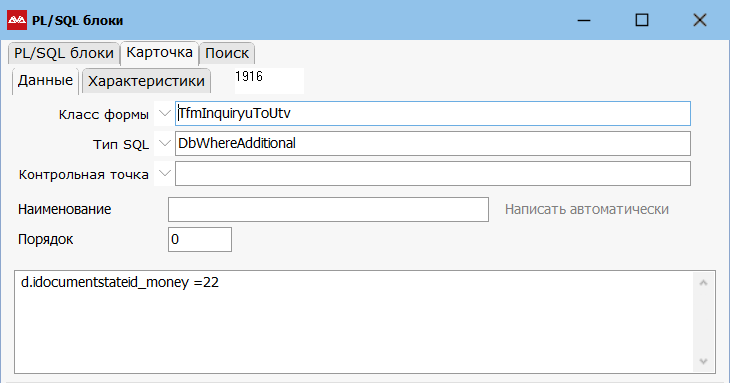Open the Класс формы dropdown arrow
This screenshot has width=730, height=383.
click(x=164, y=114)
